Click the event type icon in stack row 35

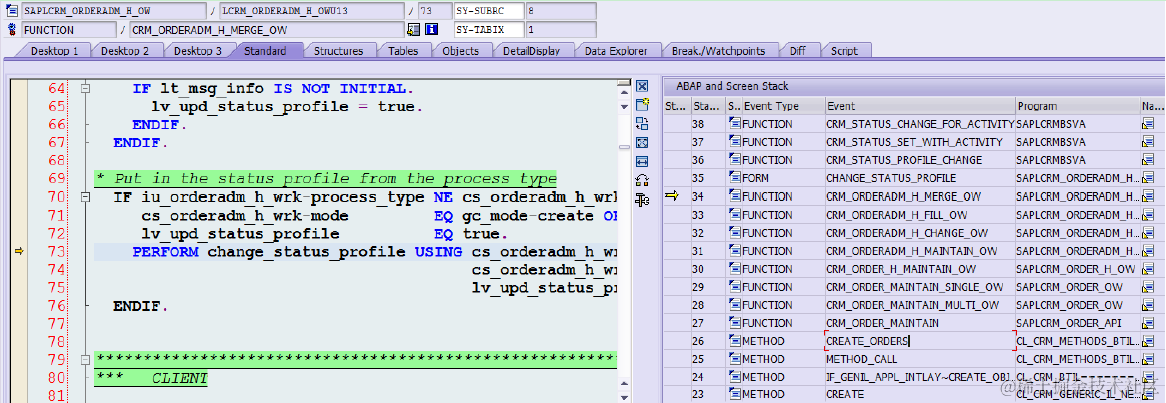click(x=735, y=178)
